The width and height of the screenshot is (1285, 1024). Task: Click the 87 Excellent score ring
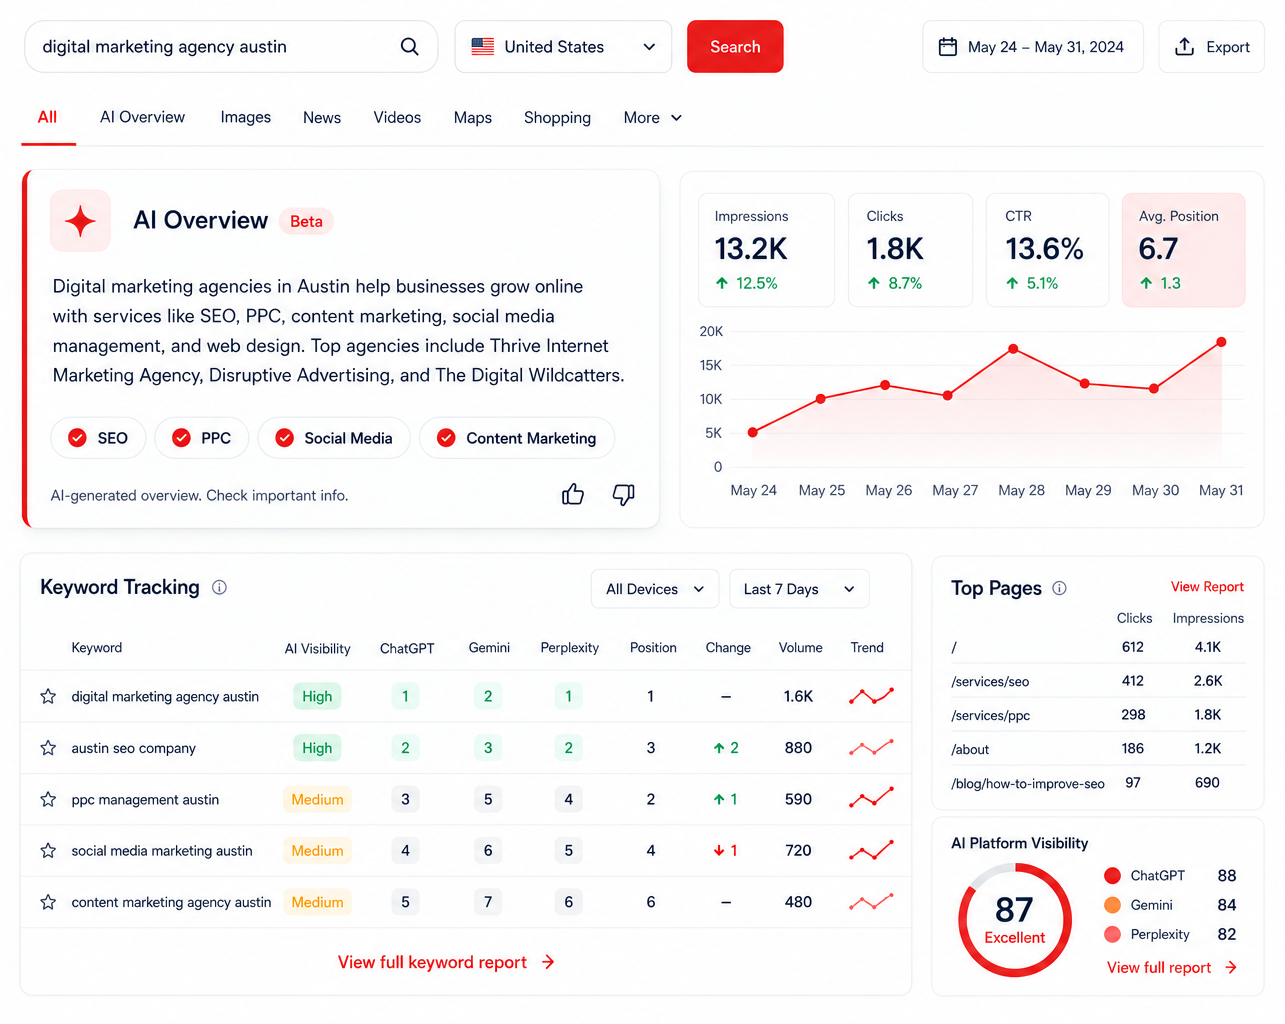(1014, 920)
